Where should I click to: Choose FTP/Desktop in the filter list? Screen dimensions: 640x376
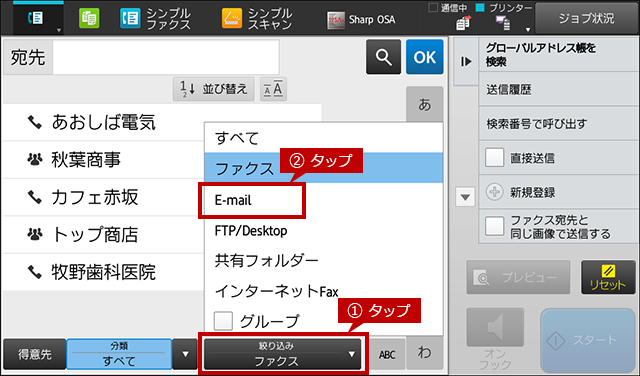tap(323, 231)
